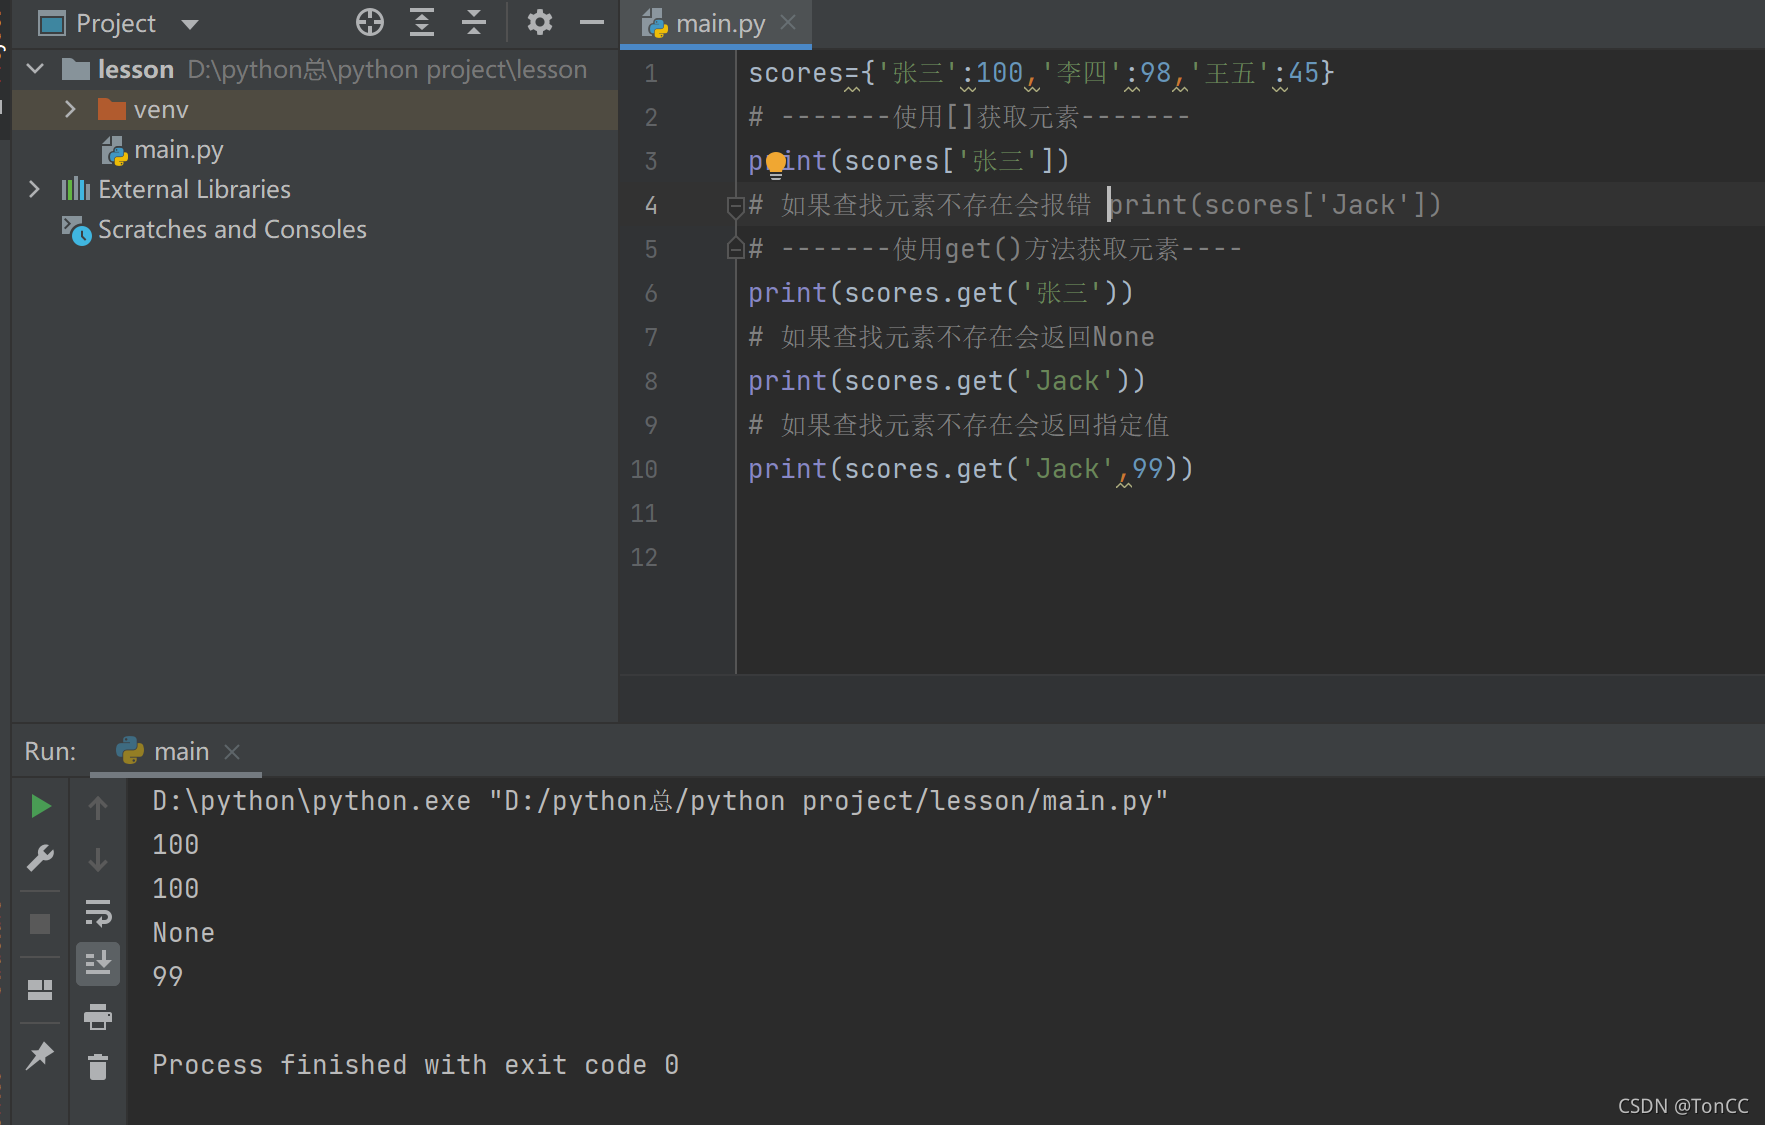Image resolution: width=1765 pixels, height=1125 pixels.
Task: Click 'Process finished with exit code 0' text
Action: coord(416,1065)
